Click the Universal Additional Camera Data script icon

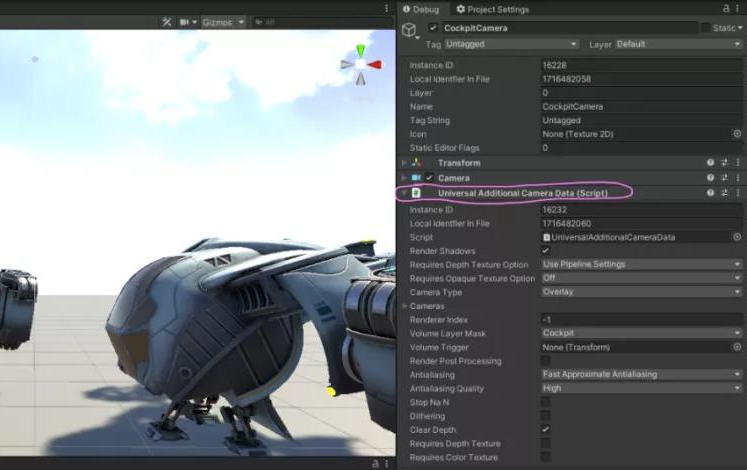pos(416,193)
